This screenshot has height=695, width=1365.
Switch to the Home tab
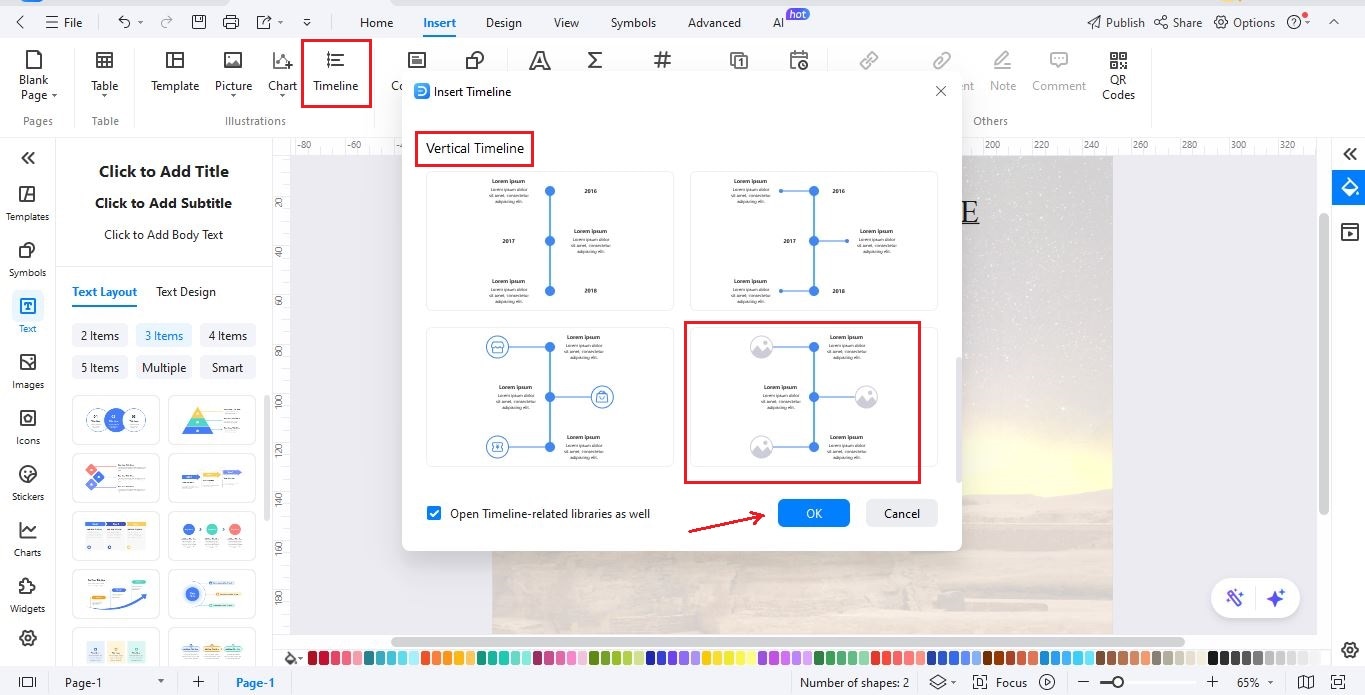(376, 22)
